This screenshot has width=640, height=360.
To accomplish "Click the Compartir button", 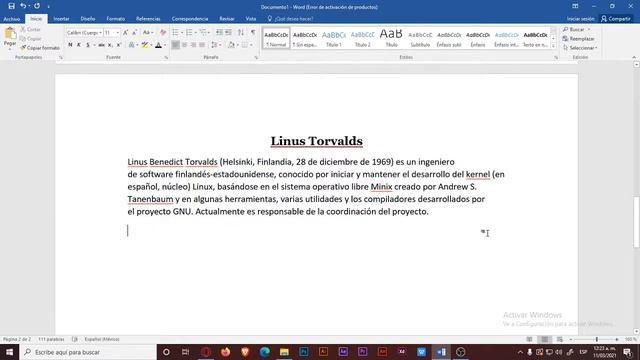I will tap(616, 19).
